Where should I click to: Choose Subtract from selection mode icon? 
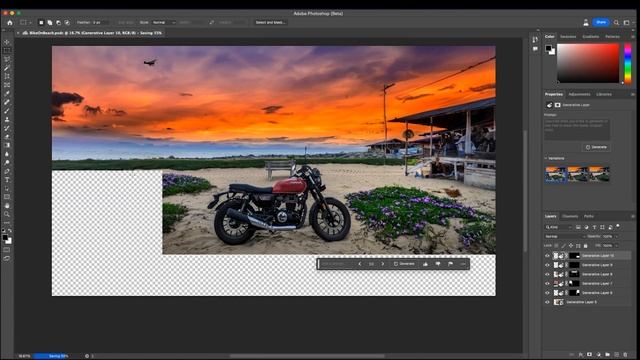pyautogui.click(x=58, y=22)
